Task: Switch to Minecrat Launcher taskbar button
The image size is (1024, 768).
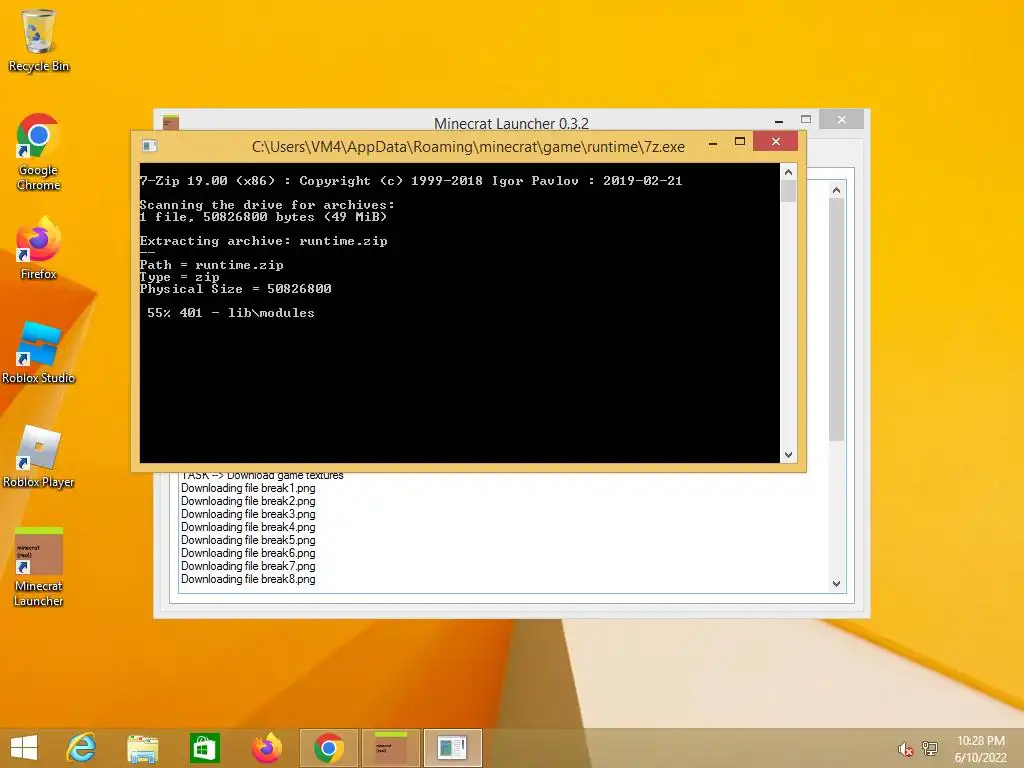Action: [x=391, y=748]
